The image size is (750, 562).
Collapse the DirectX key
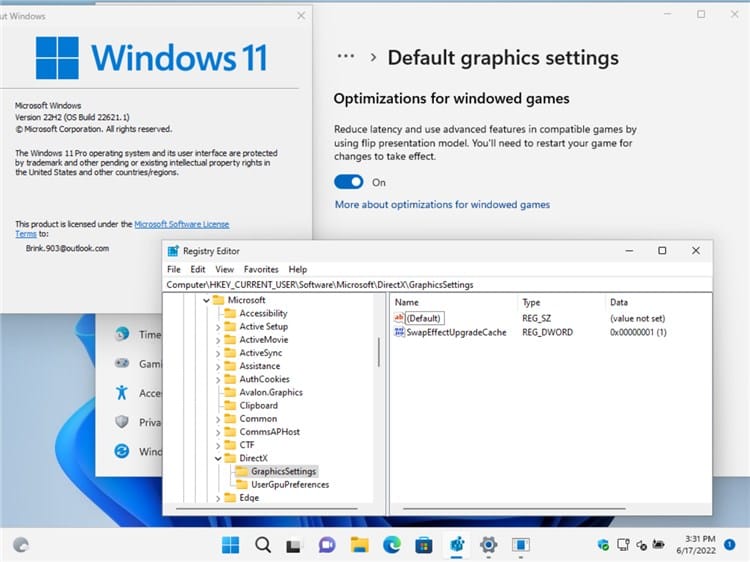(x=218, y=458)
